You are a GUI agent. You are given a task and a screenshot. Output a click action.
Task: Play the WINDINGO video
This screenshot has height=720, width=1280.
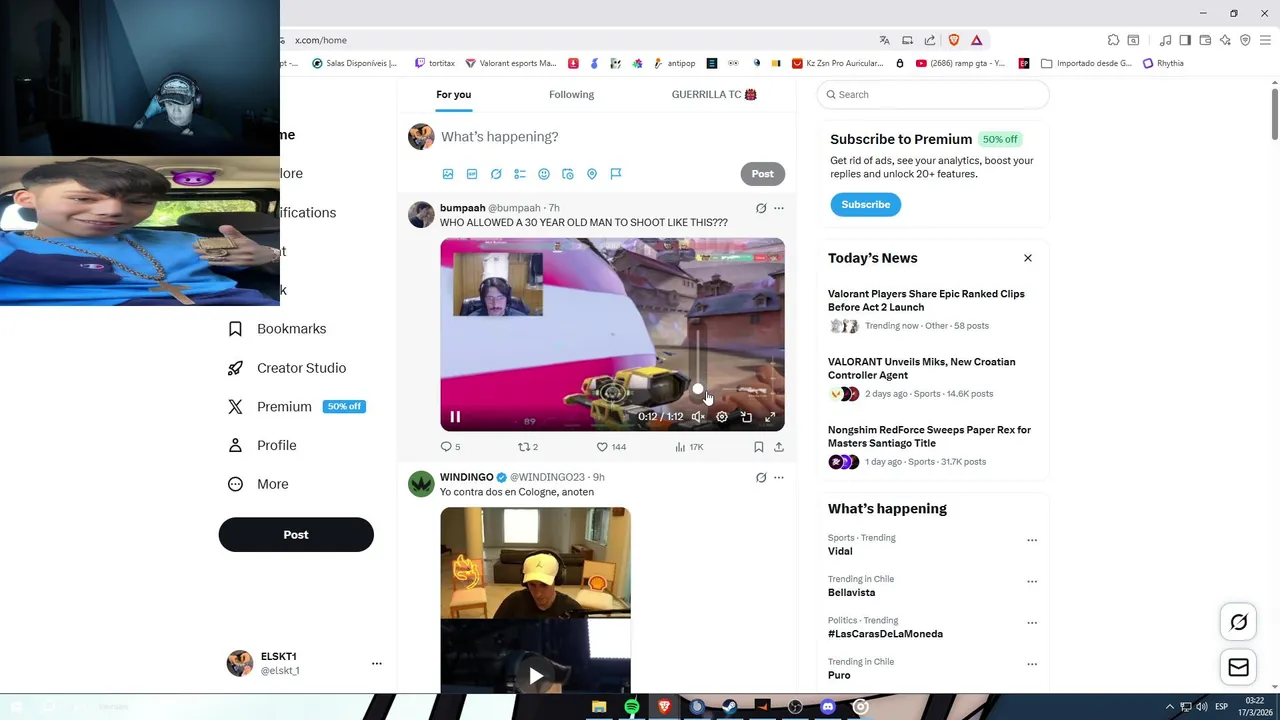pyautogui.click(x=536, y=676)
